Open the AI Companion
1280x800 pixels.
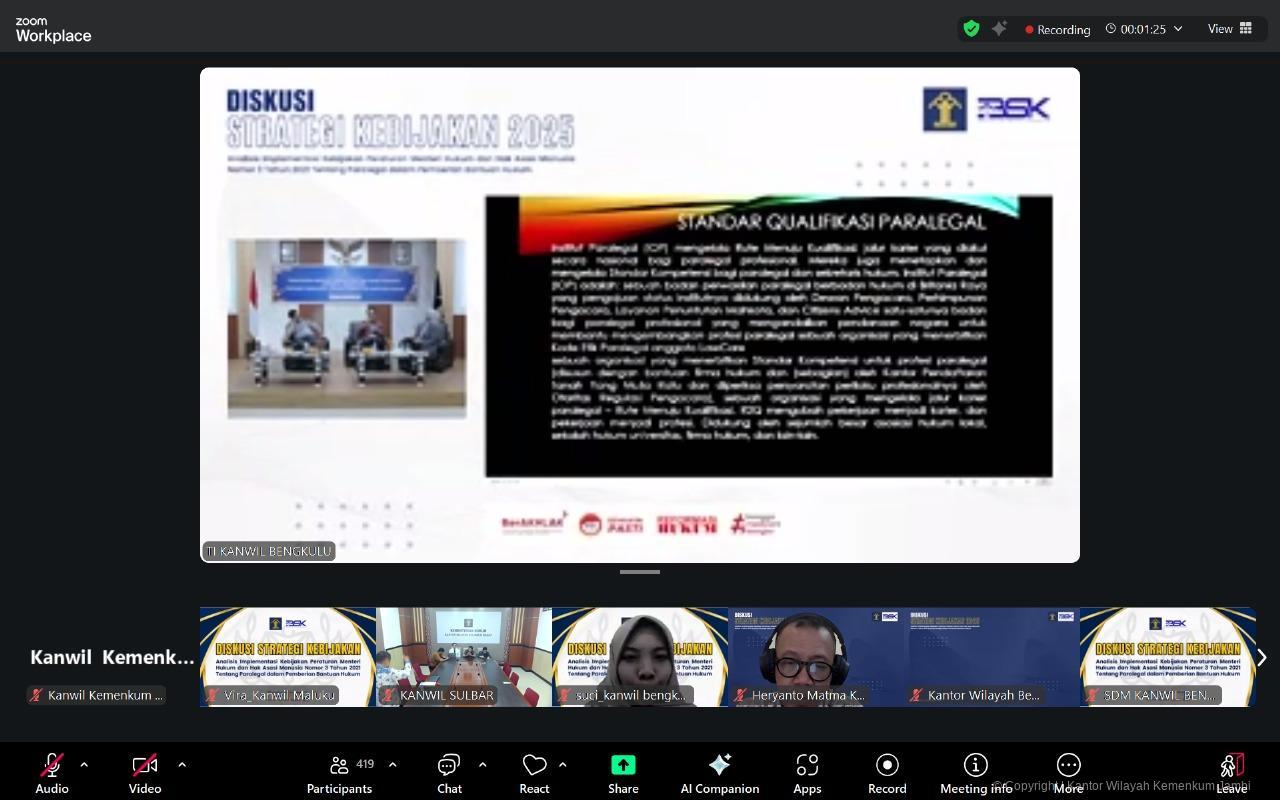(x=719, y=773)
